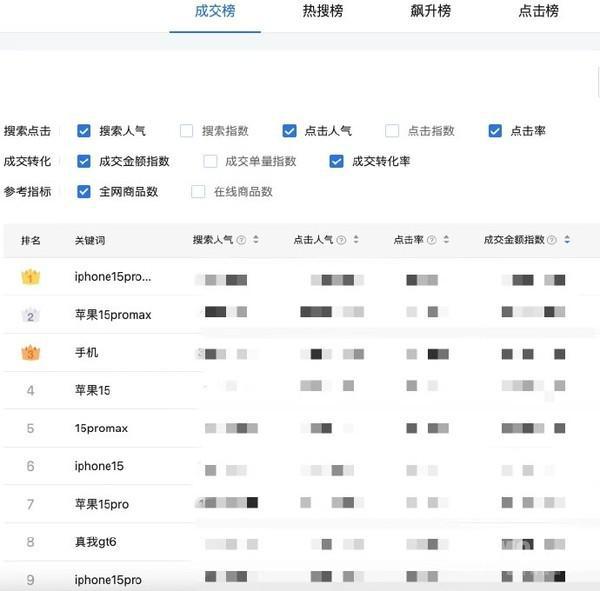Click the 排名 column header
600x591 pixels.
(31, 240)
